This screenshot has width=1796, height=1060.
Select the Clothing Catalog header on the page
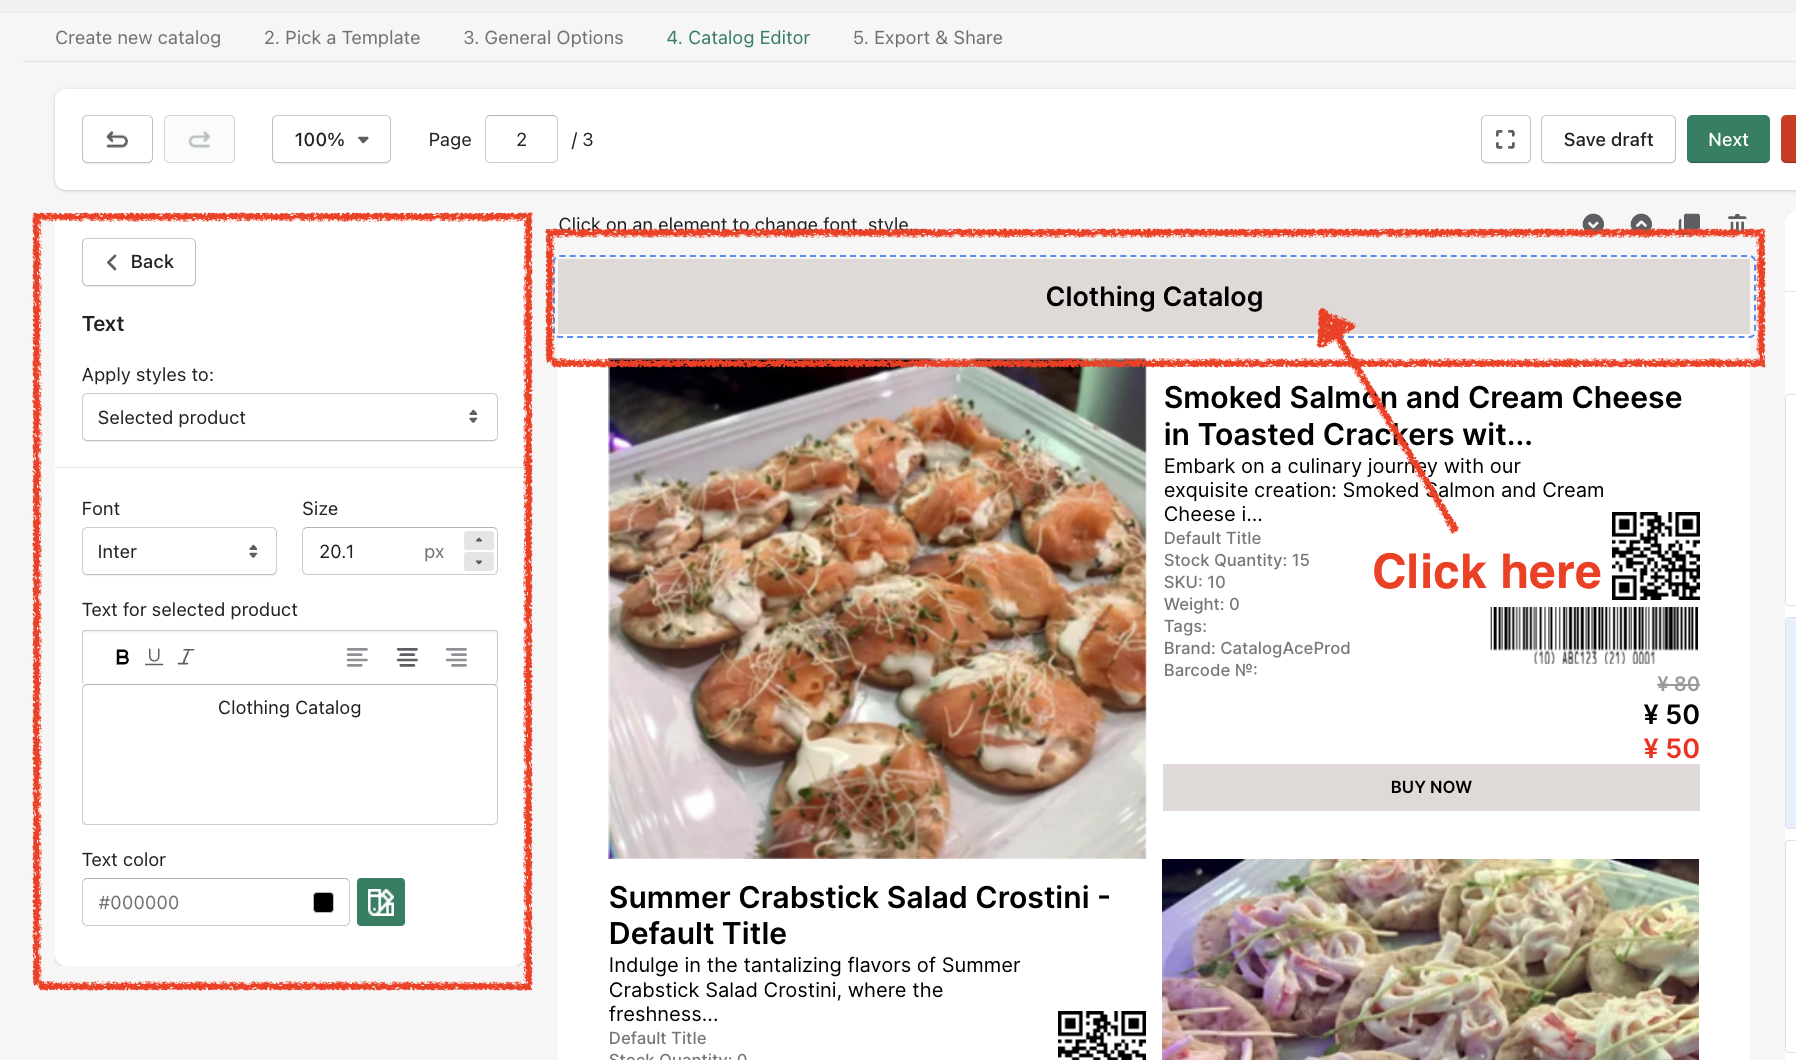[x=1154, y=297]
